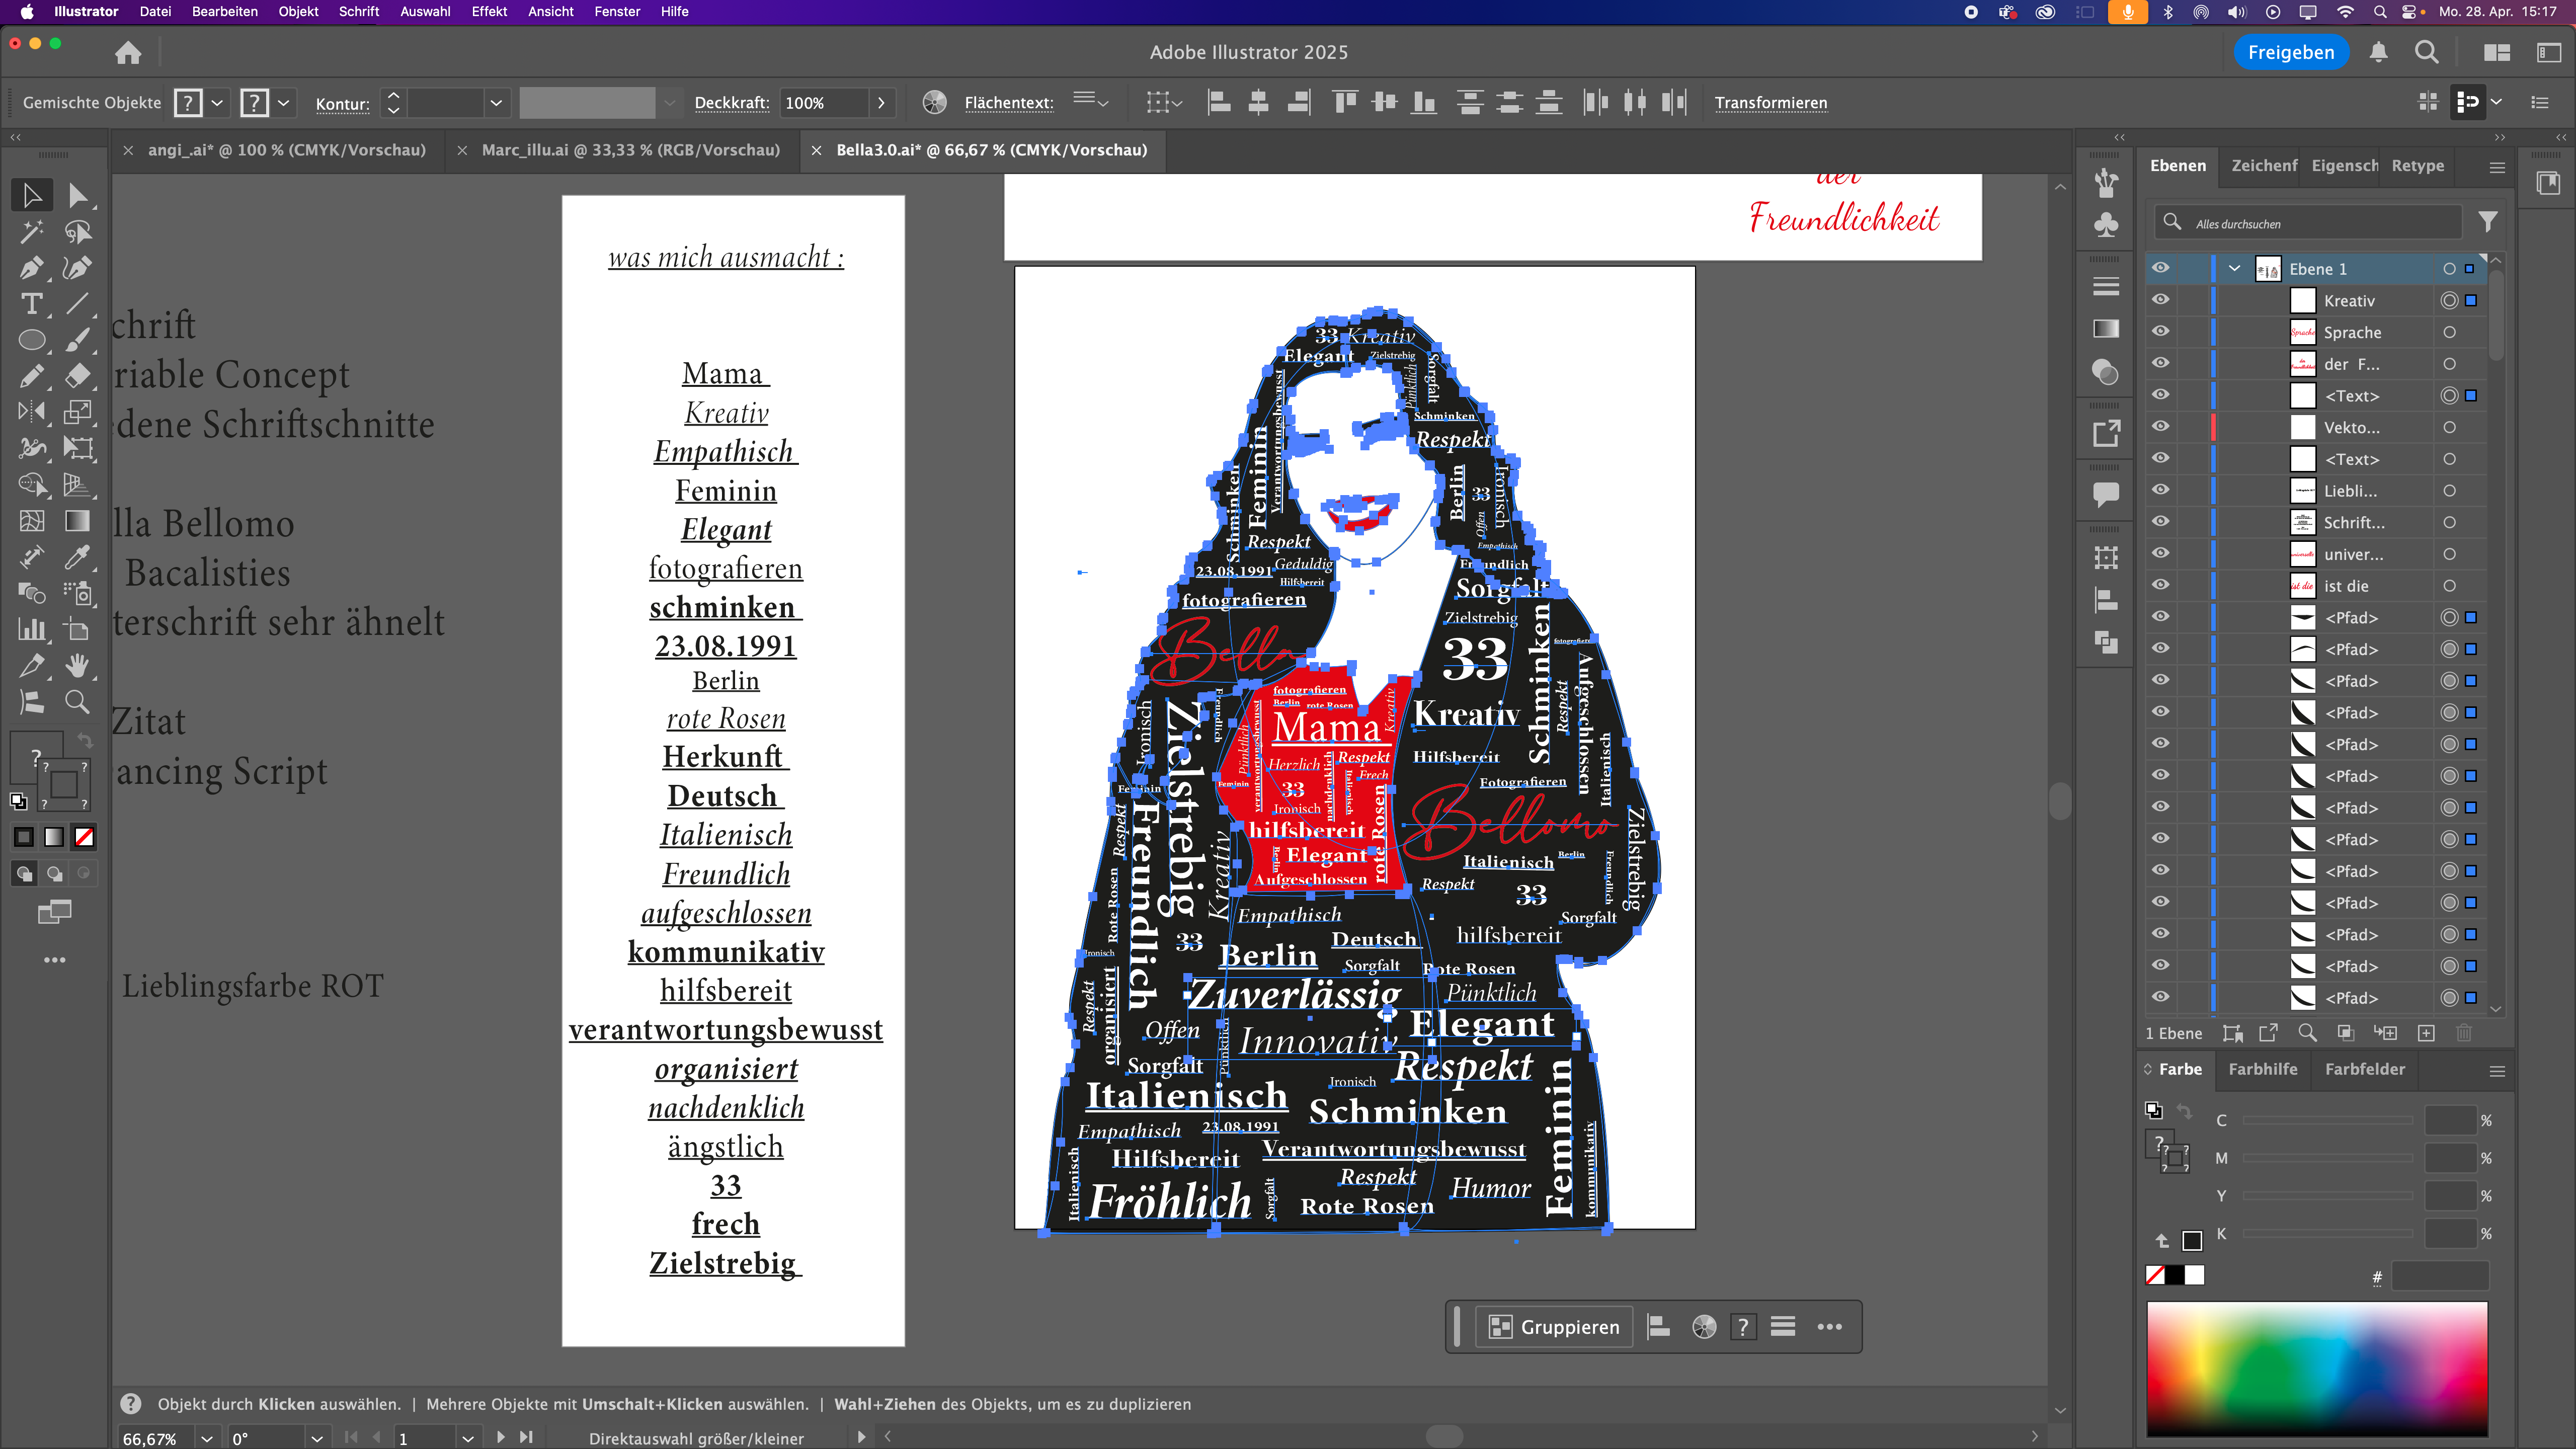The image size is (2576, 1449).
Task: Select the Hand tool
Action: coord(77,666)
